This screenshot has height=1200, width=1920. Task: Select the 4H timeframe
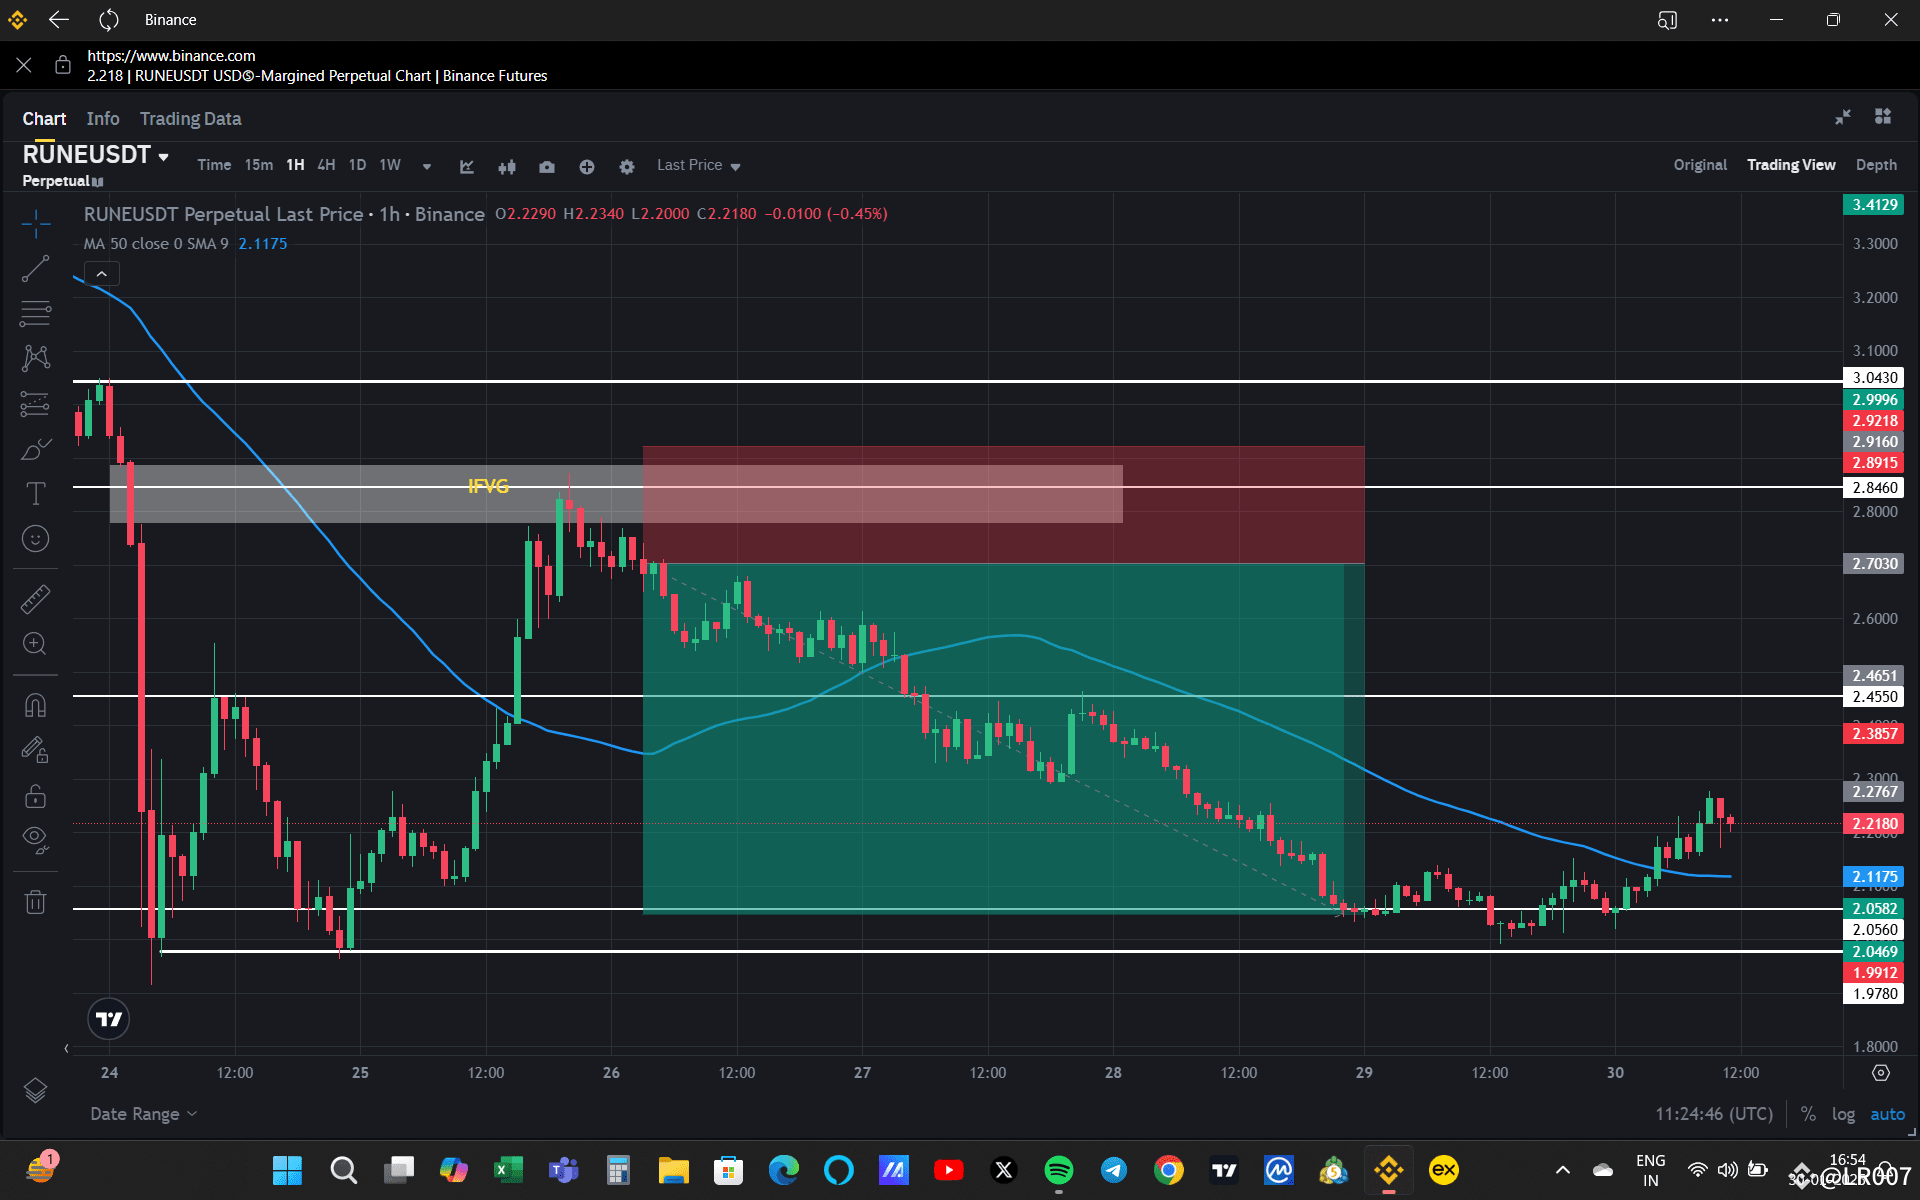click(x=326, y=165)
